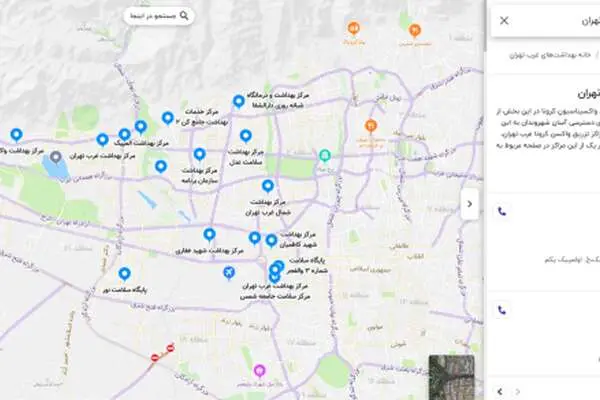The image size is (600, 400).
Task: Click the جامع کن ۲ health services pin
Action: 168,118
